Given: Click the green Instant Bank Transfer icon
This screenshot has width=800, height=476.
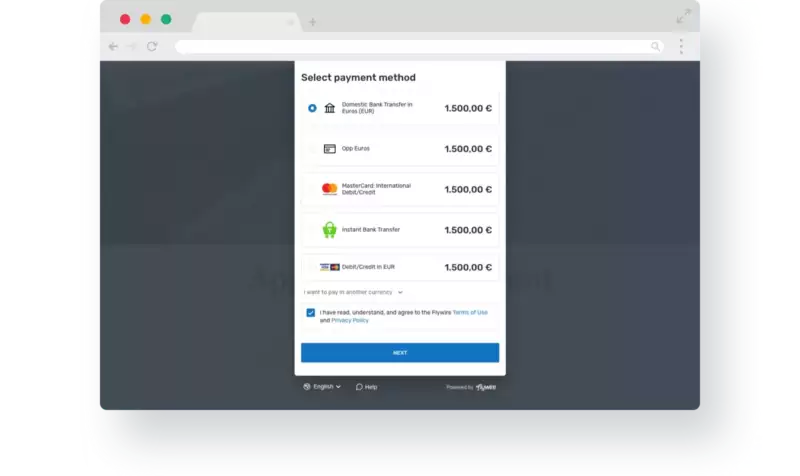Looking at the screenshot, I should tap(329, 230).
